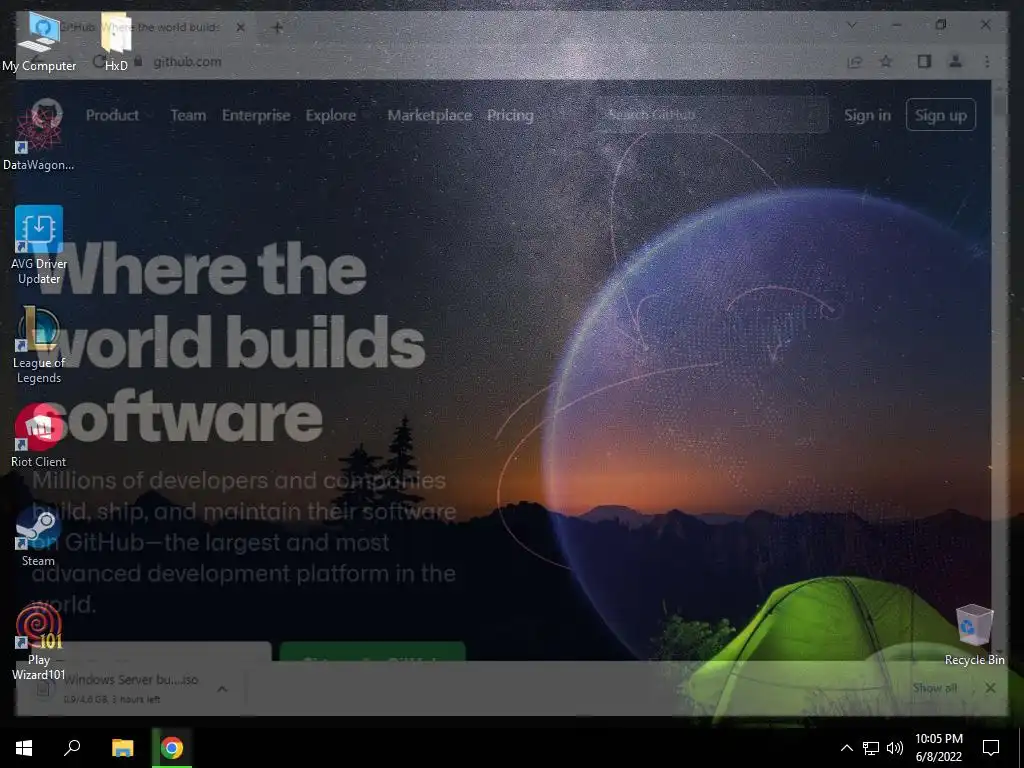Screen dimensions: 1024x768
Task: Open the HxD folder icon on desktop
Action: pyautogui.click(x=116, y=42)
